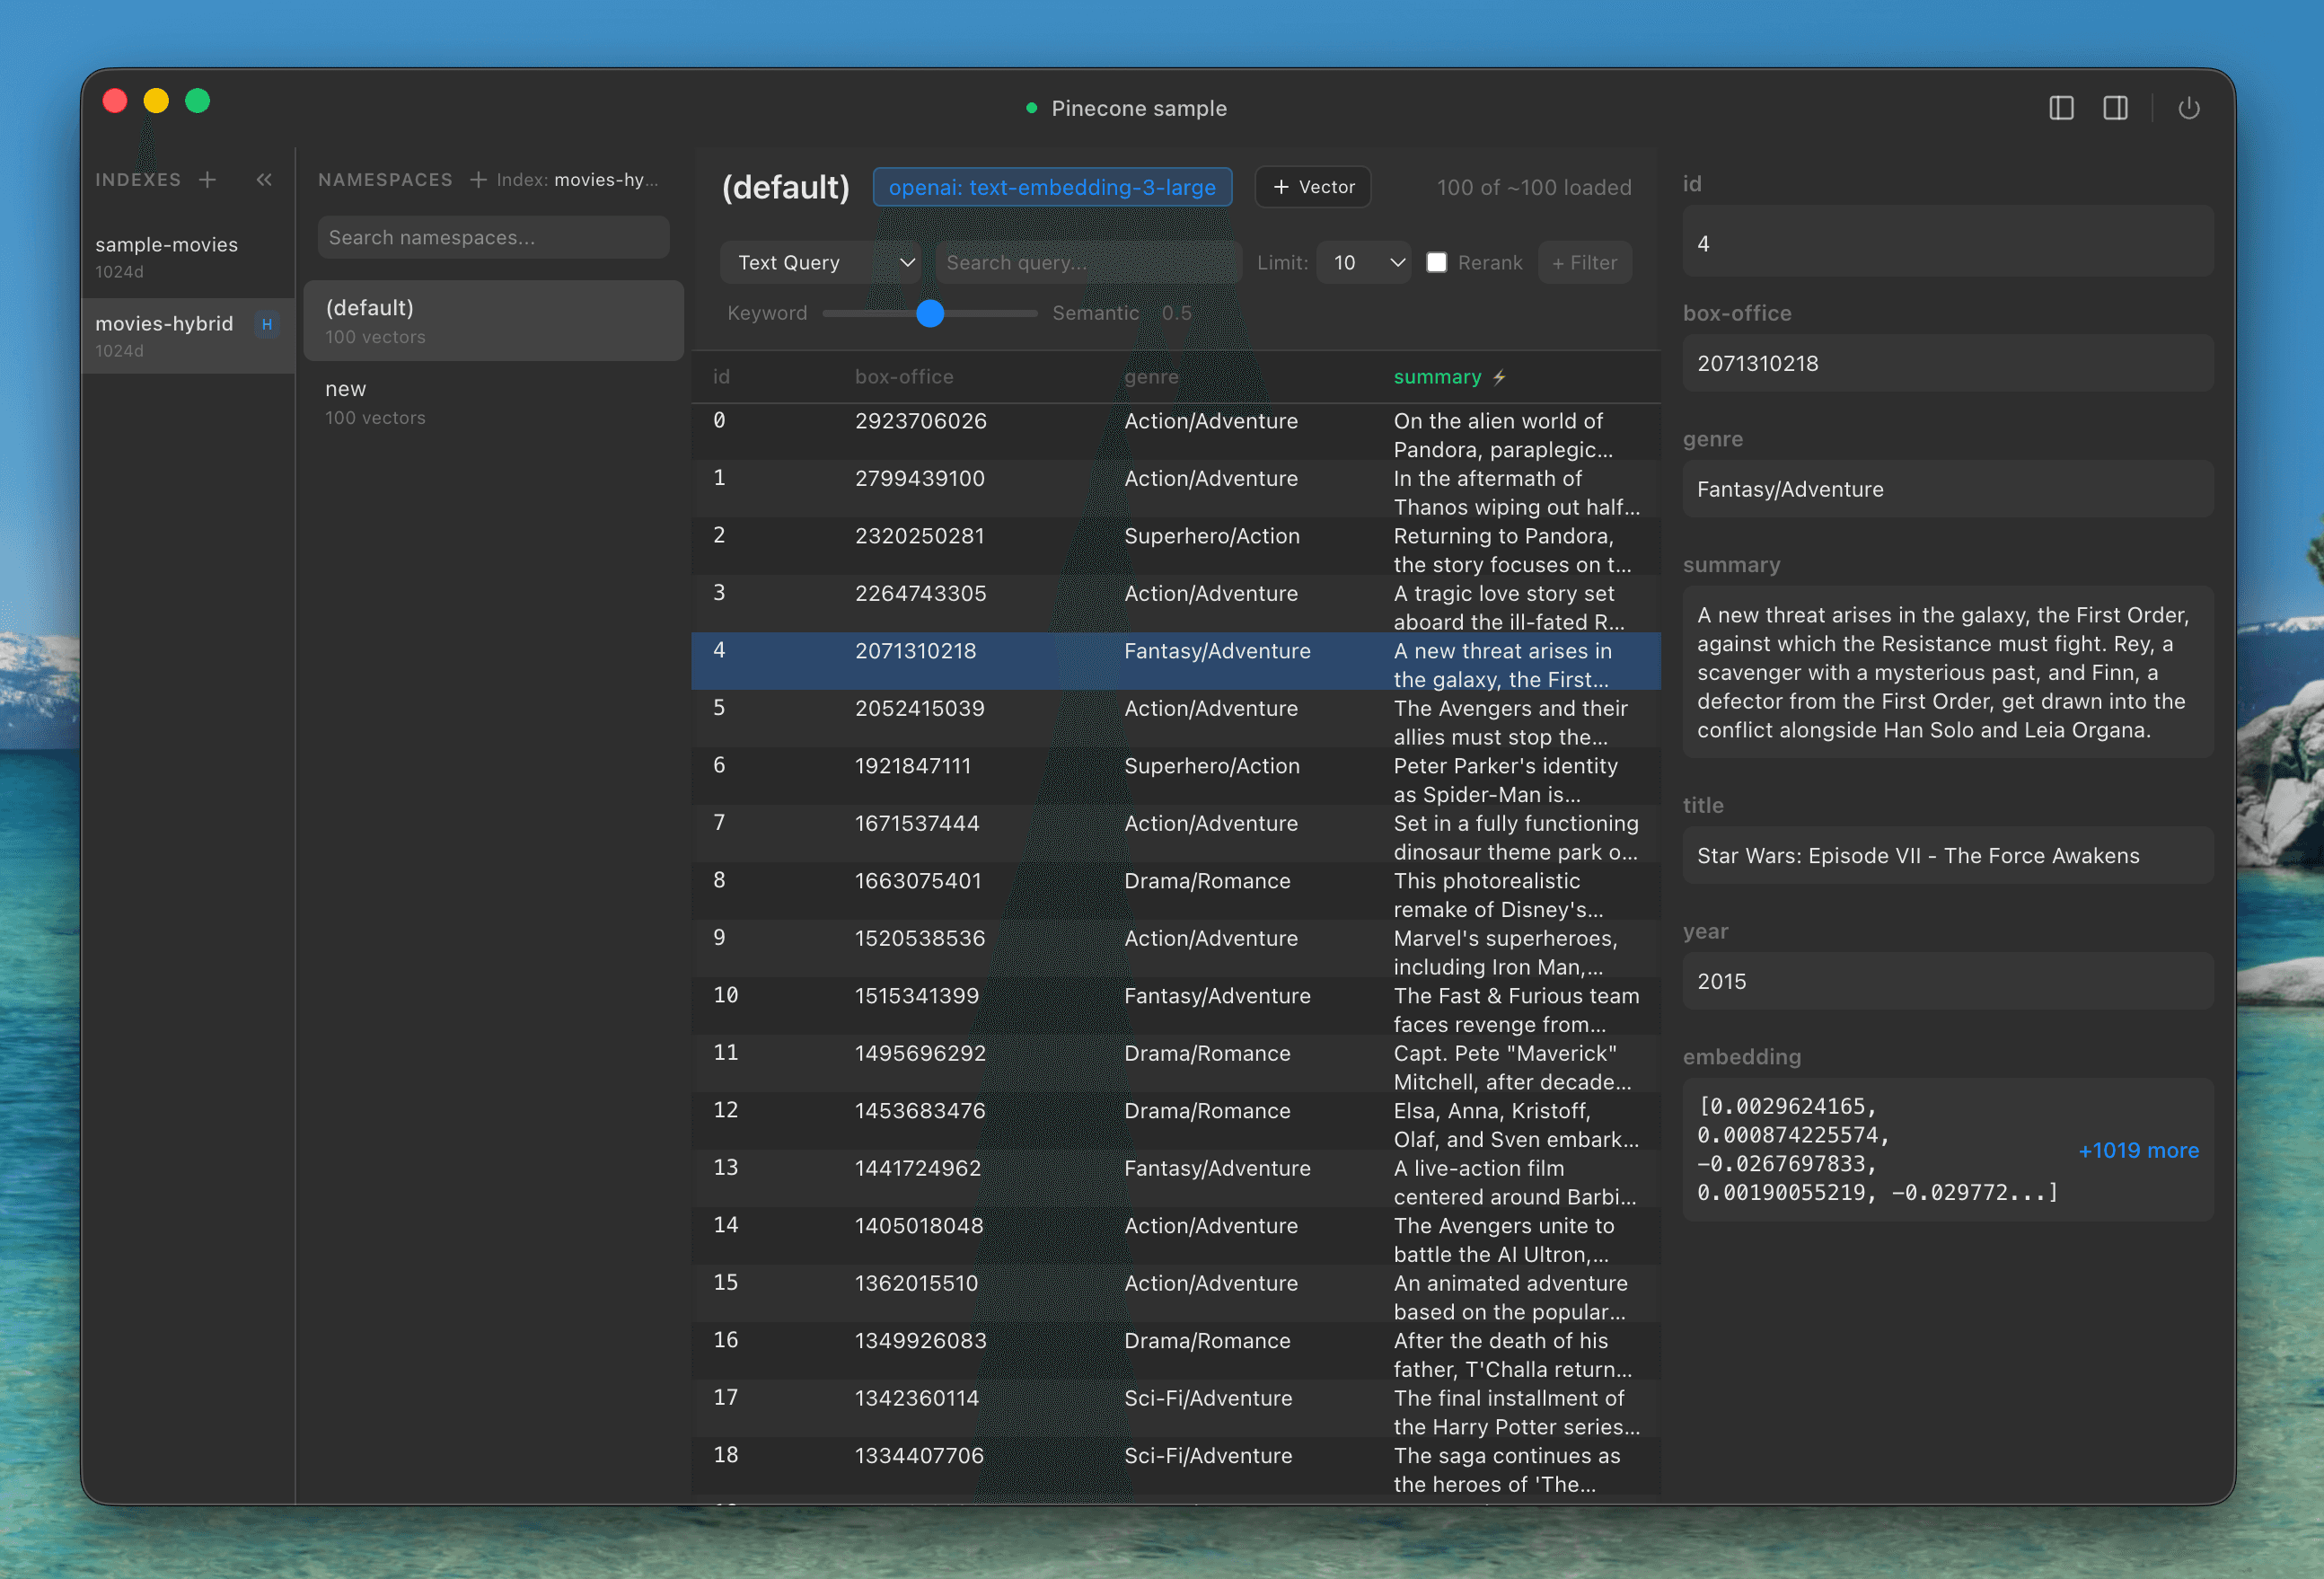Click the Search query input field
This screenshot has height=1579, width=2324.
pos(1088,263)
